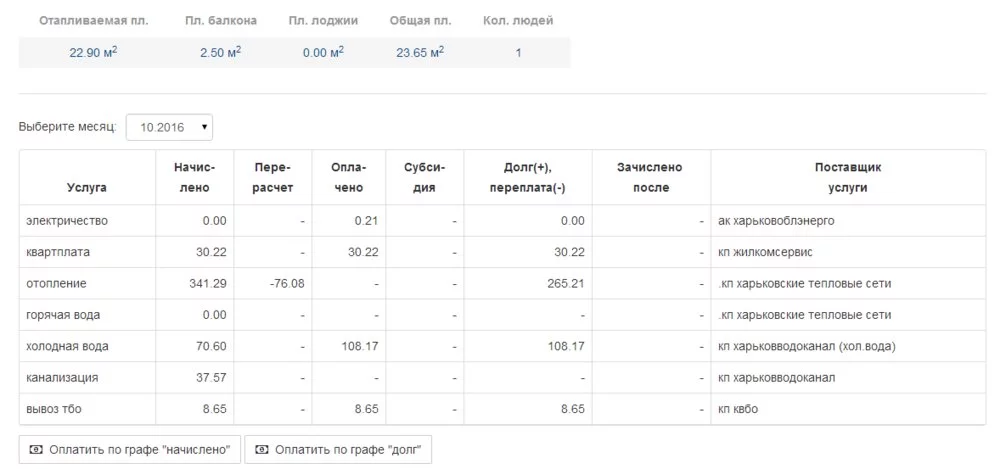Select the 'электричество' service row

click(67, 220)
